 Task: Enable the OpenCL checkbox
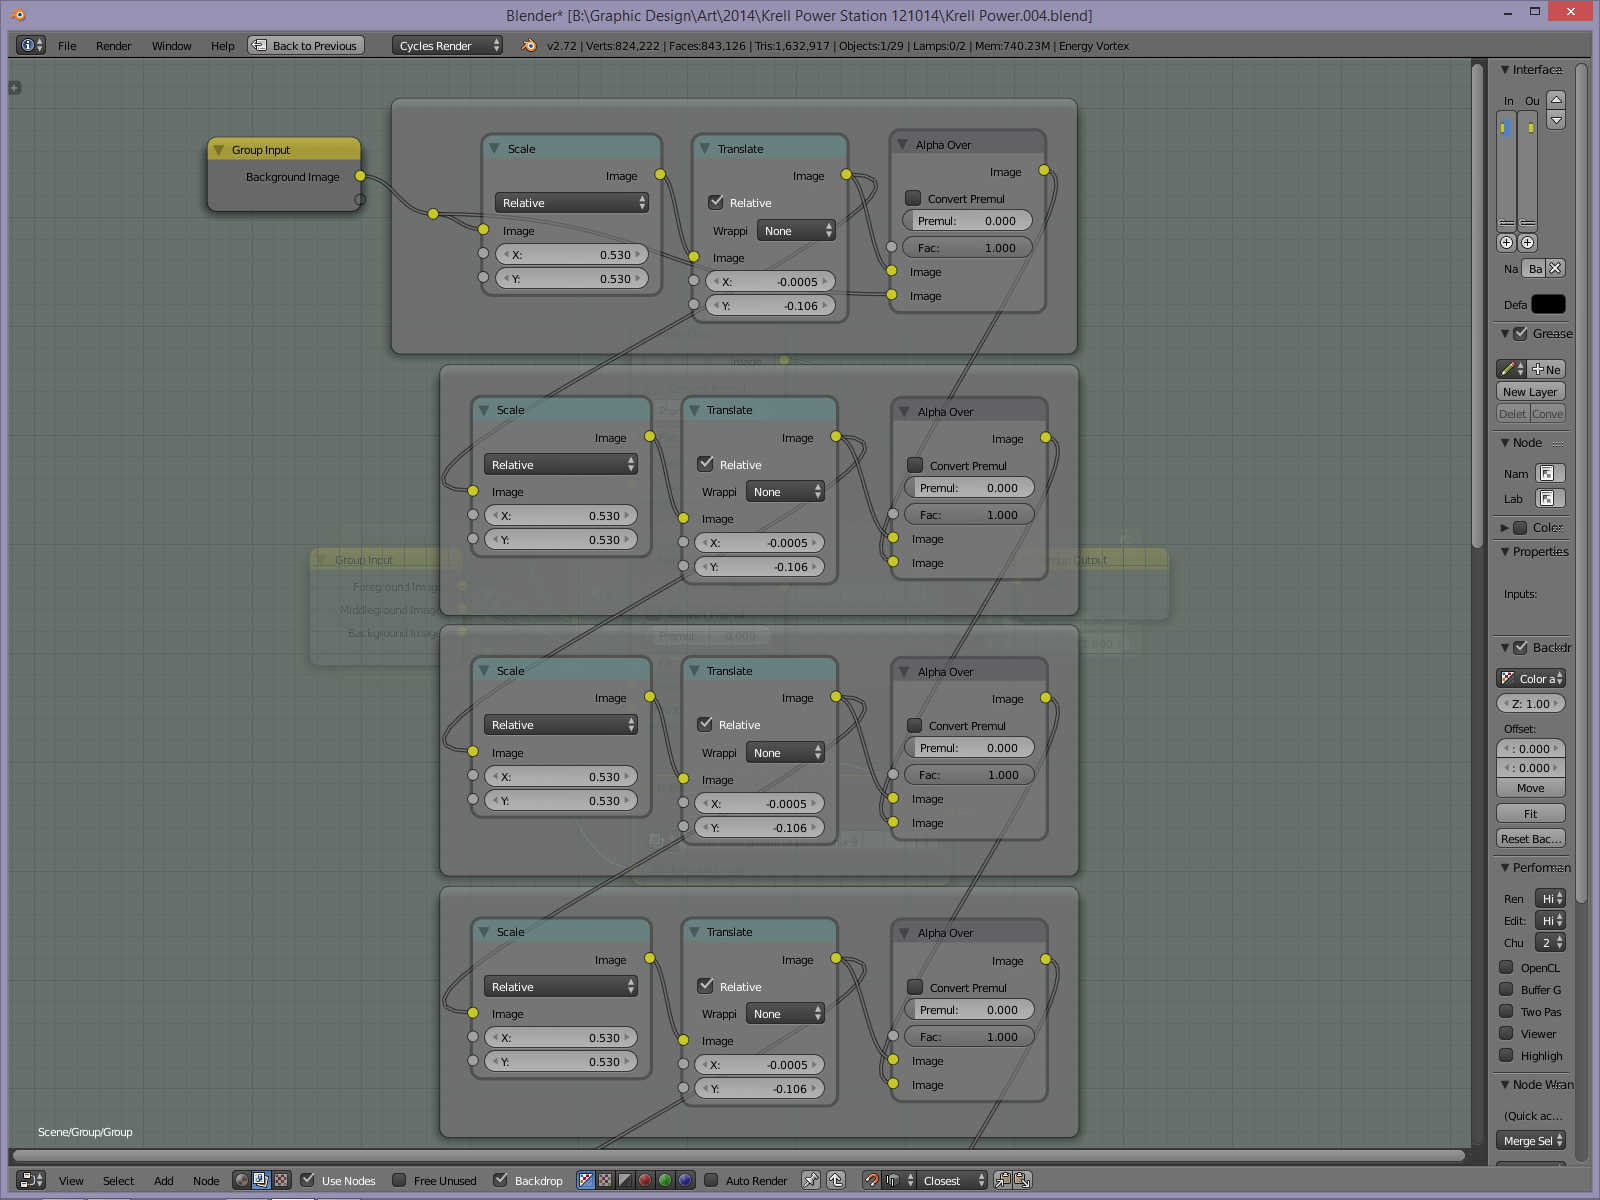point(1506,967)
